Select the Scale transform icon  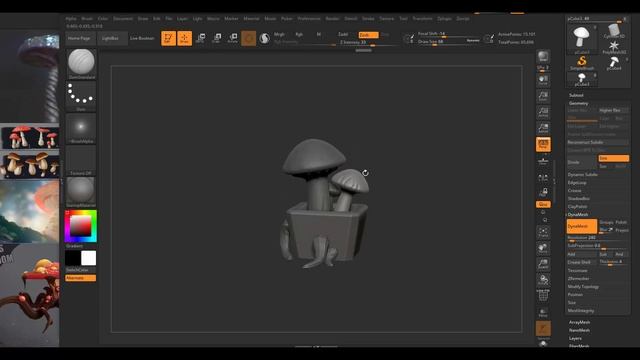pos(217,38)
